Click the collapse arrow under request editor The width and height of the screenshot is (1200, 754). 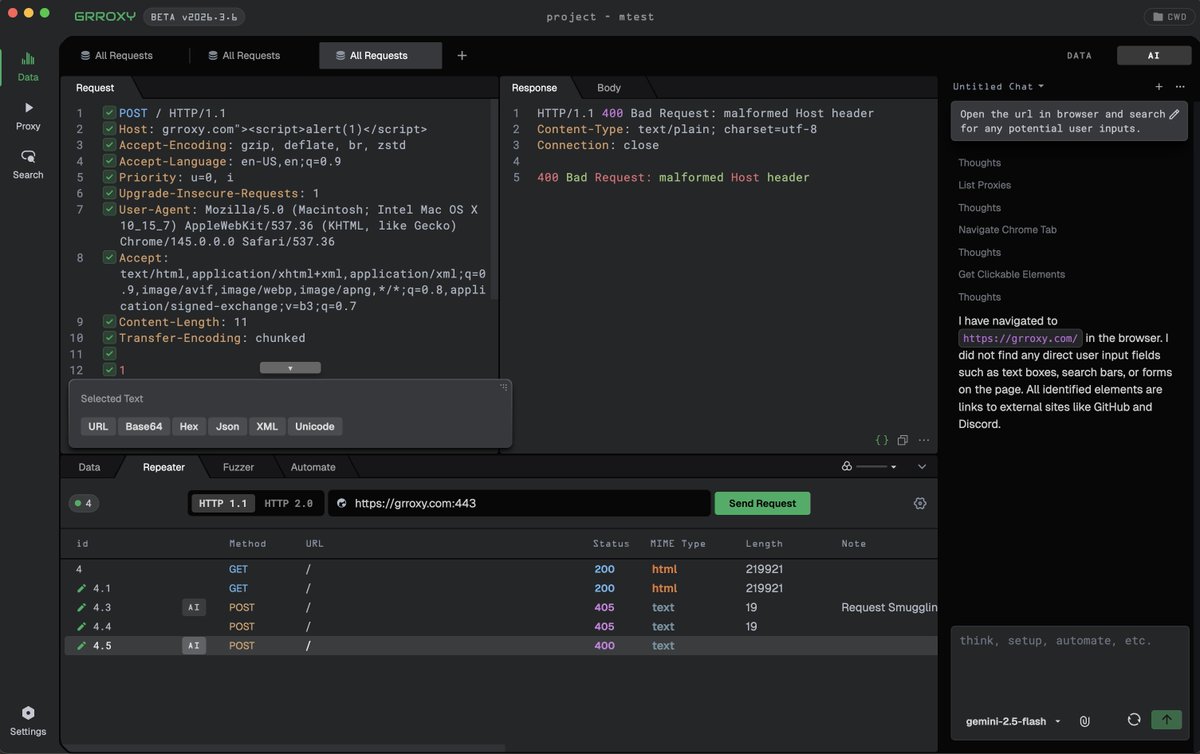pyautogui.click(x=290, y=368)
